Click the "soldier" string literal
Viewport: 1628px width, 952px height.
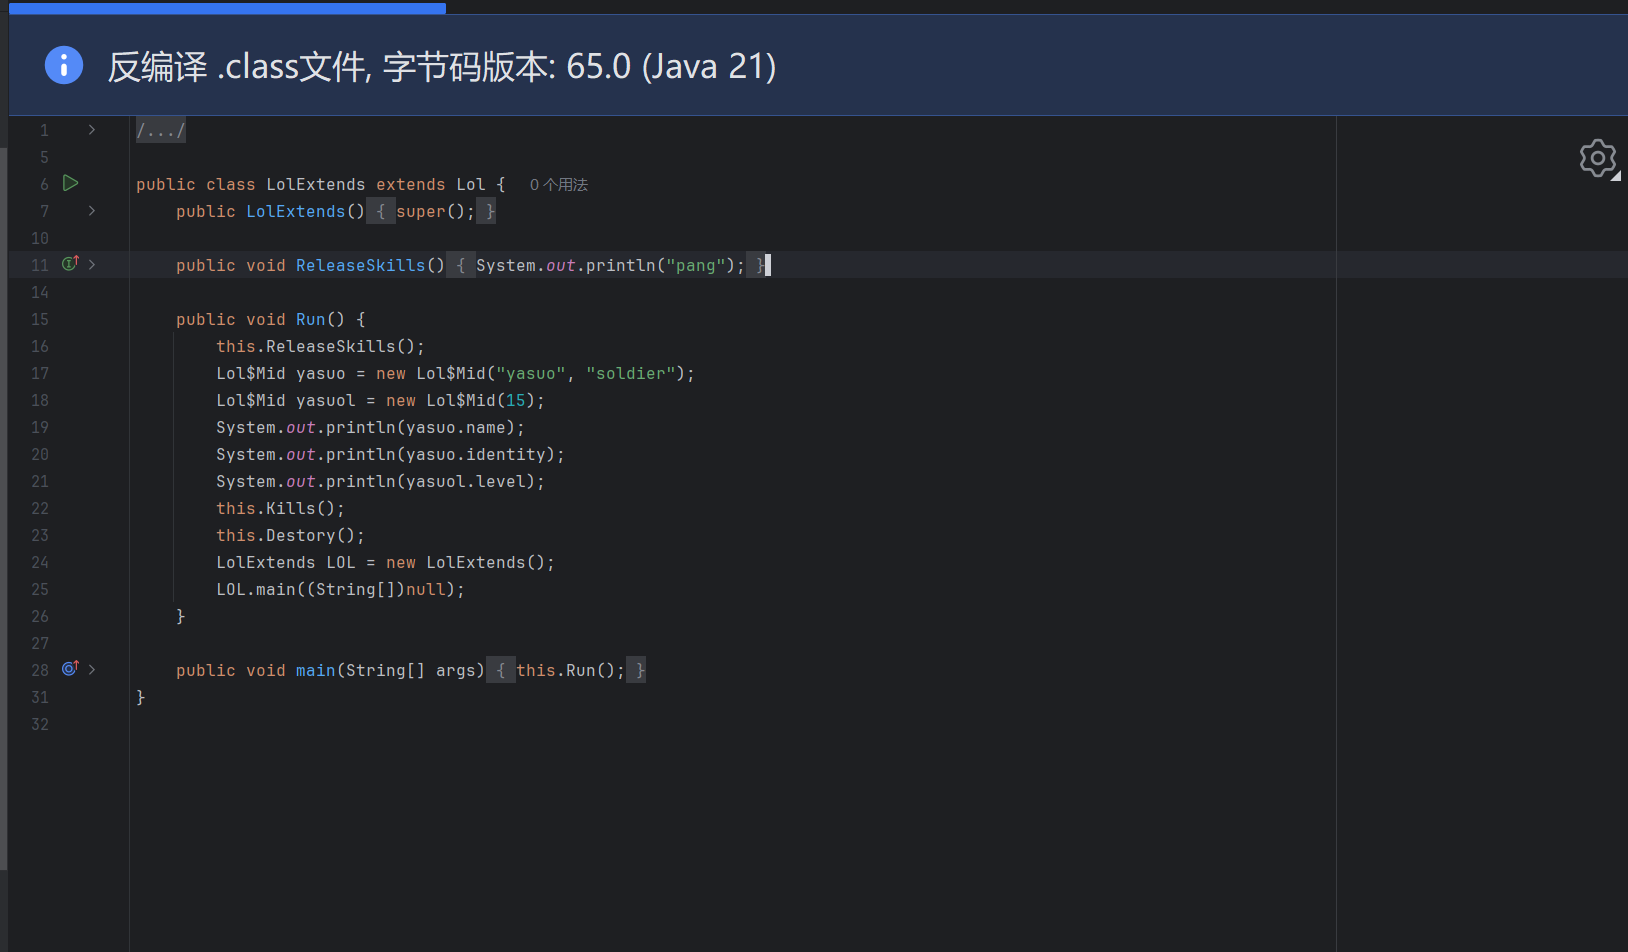[x=631, y=374]
